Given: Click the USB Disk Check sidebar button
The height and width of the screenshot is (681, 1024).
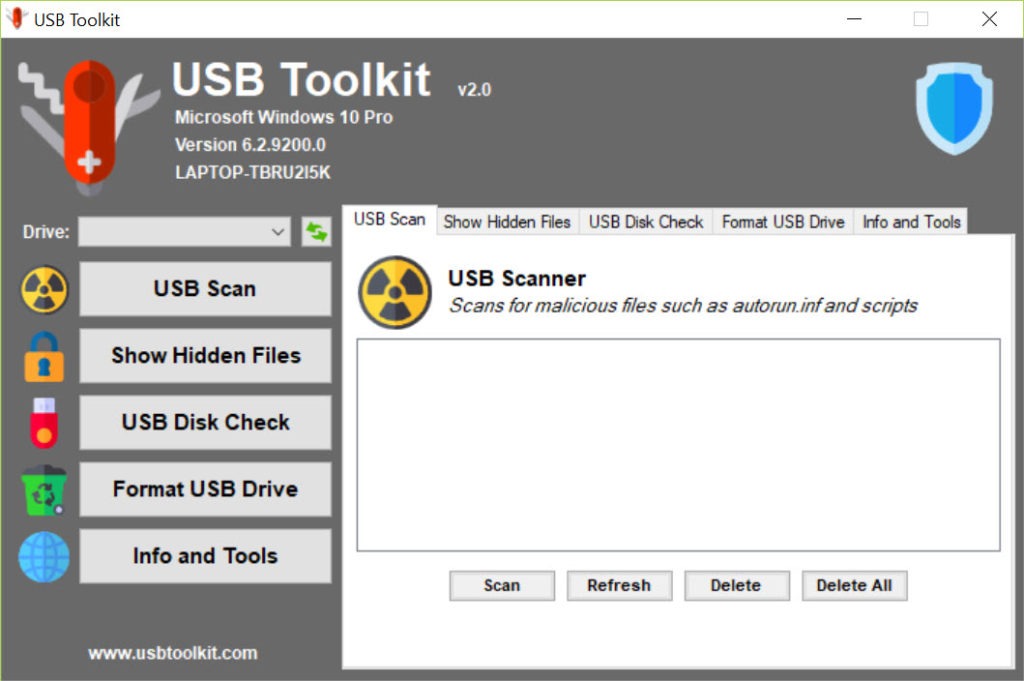Looking at the screenshot, I should pyautogui.click(x=205, y=422).
